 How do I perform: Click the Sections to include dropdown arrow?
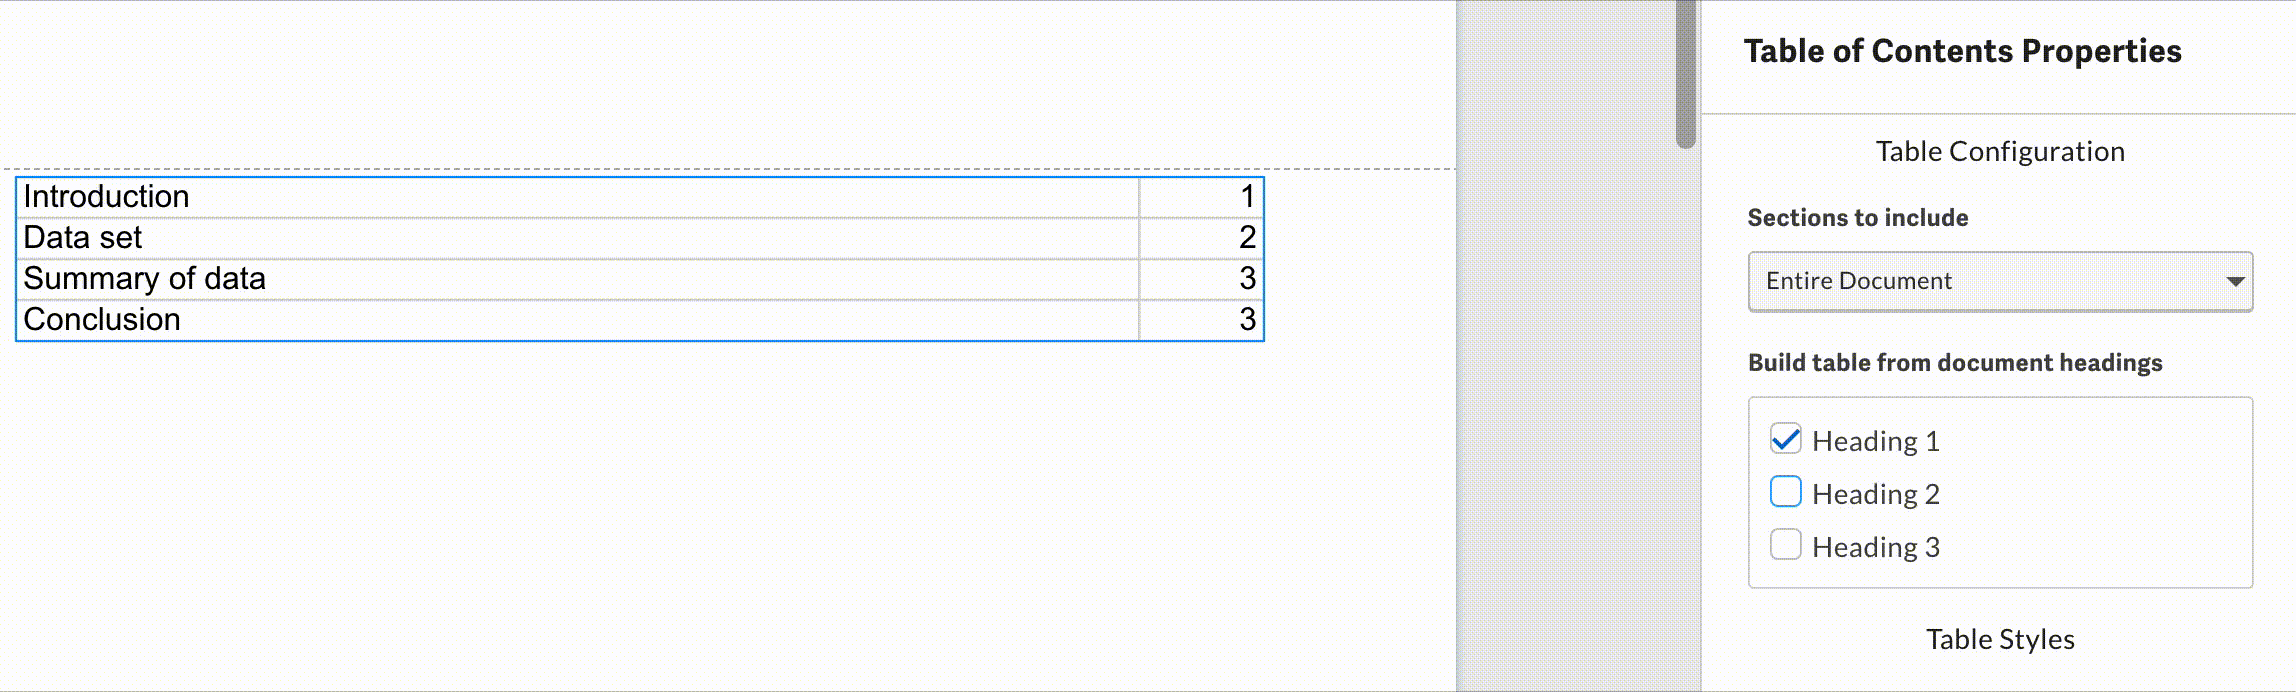(2236, 282)
